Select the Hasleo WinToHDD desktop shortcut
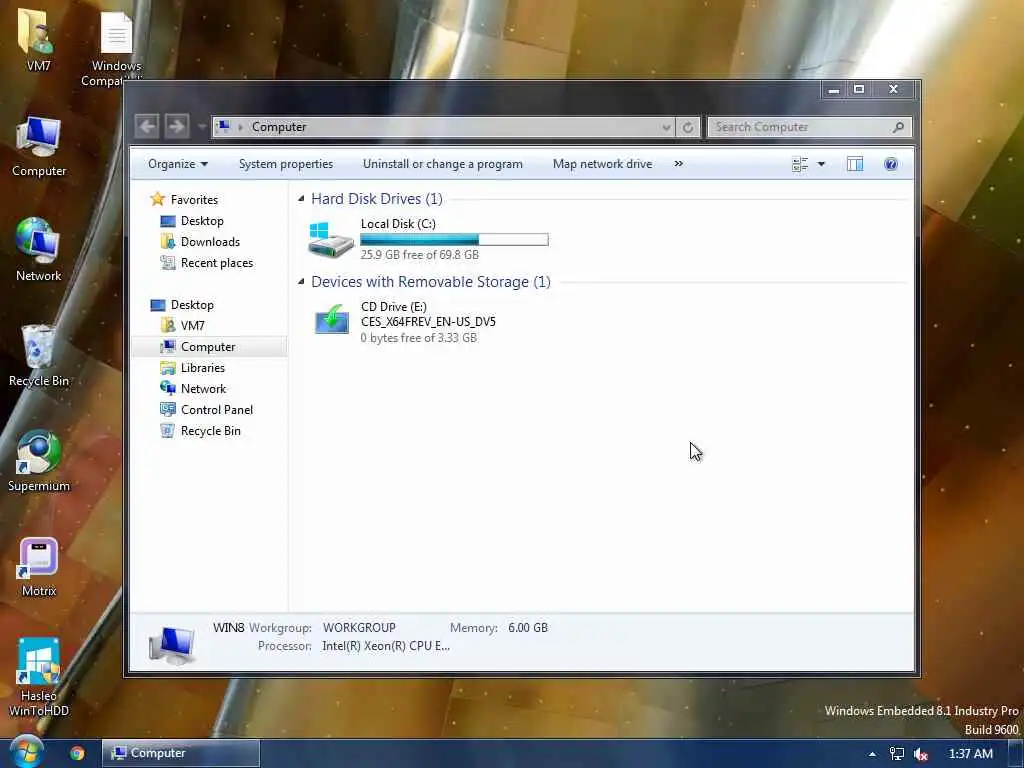 pyautogui.click(x=39, y=677)
